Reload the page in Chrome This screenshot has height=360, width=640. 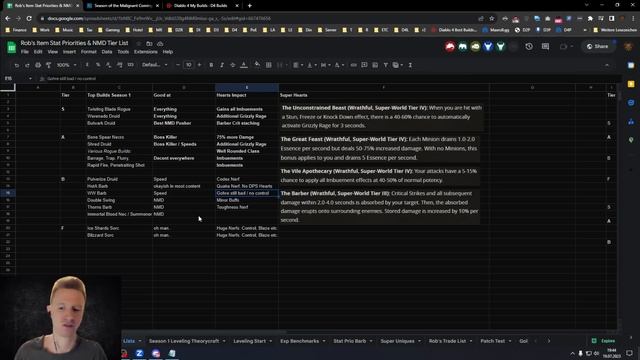(x=29, y=18)
